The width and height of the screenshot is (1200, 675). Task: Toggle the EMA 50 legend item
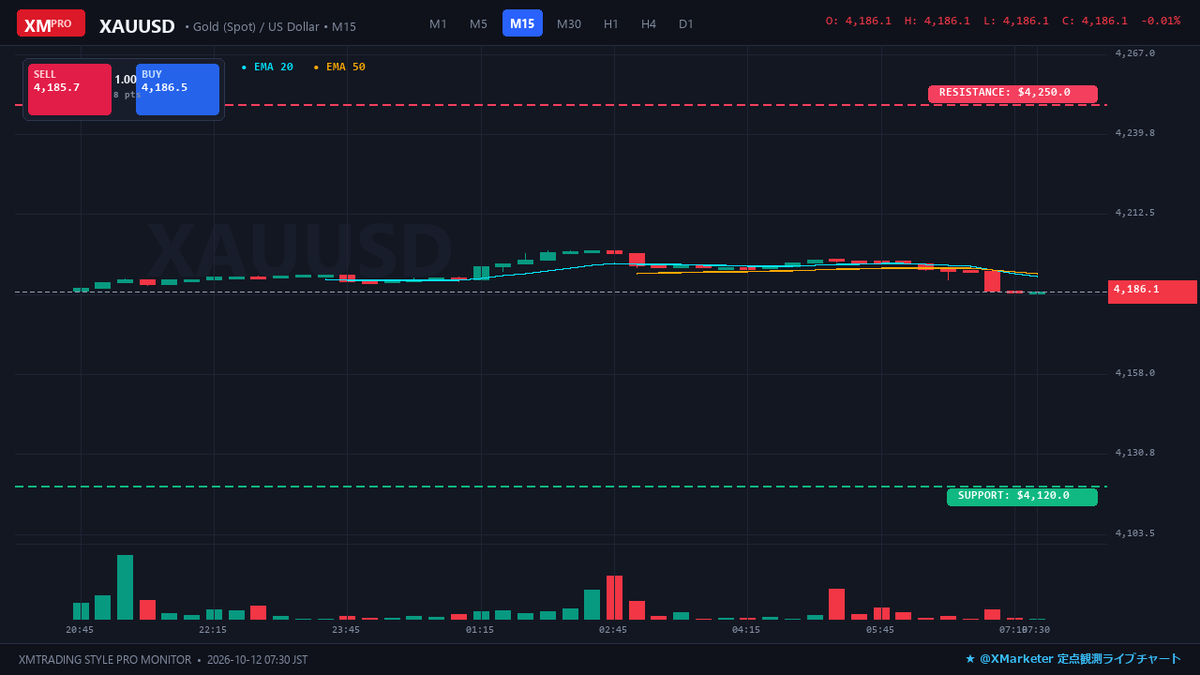[340, 67]
